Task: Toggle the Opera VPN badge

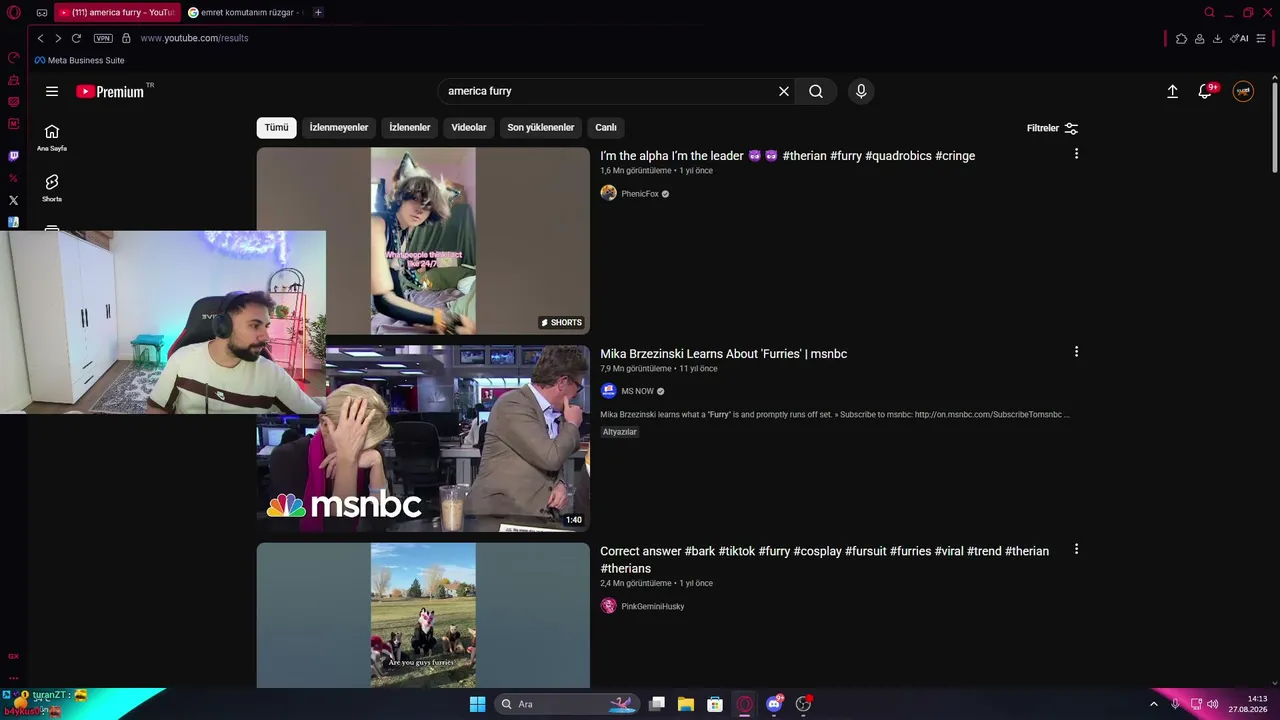Action: (x=103, y=38)
